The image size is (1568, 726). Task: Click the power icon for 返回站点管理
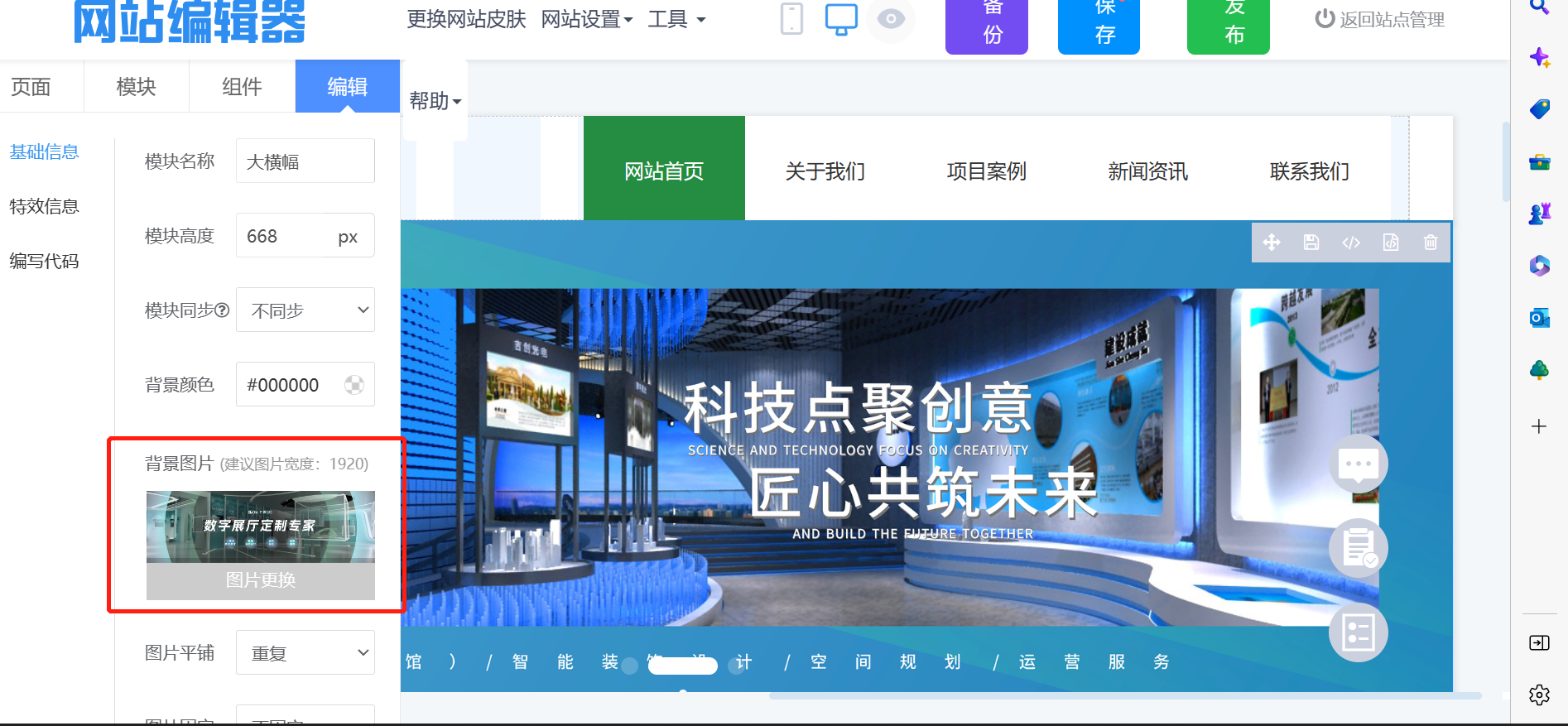tap(1325, 18)
